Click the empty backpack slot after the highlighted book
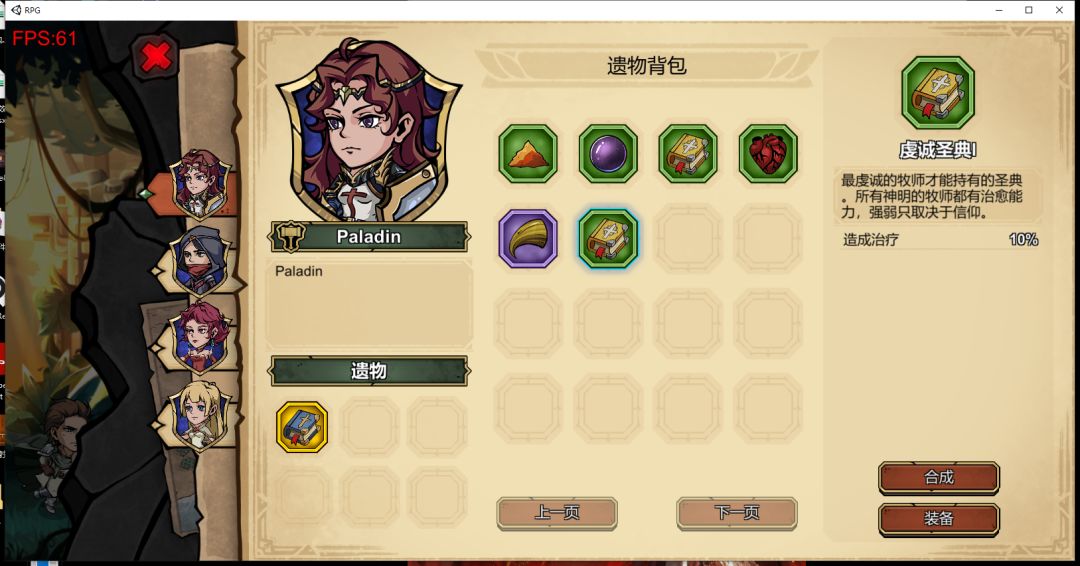1080x566 pixels. 688,239
